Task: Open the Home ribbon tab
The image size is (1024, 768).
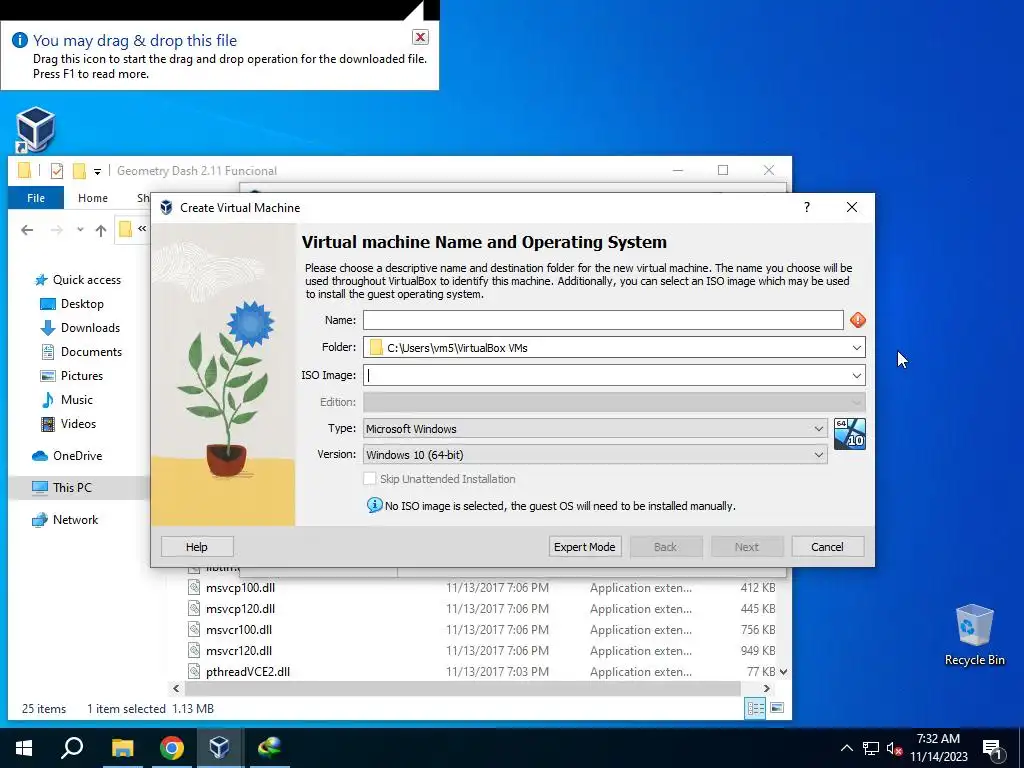Action: [x=93, y=198]
